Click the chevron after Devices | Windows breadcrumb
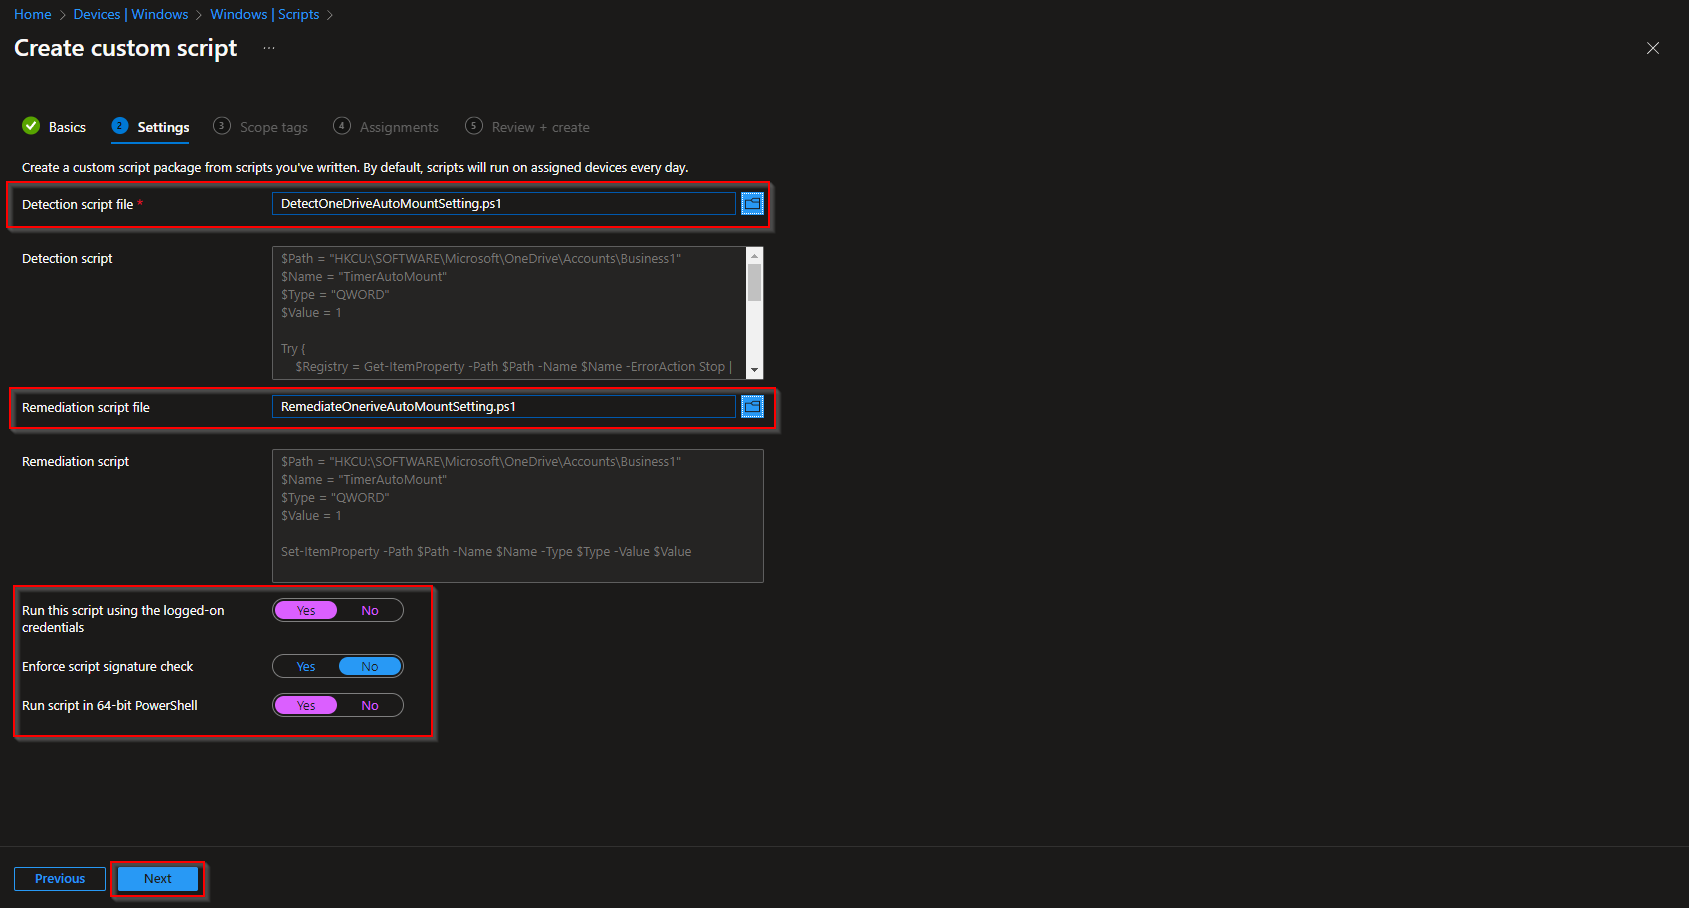 [198, 14]
